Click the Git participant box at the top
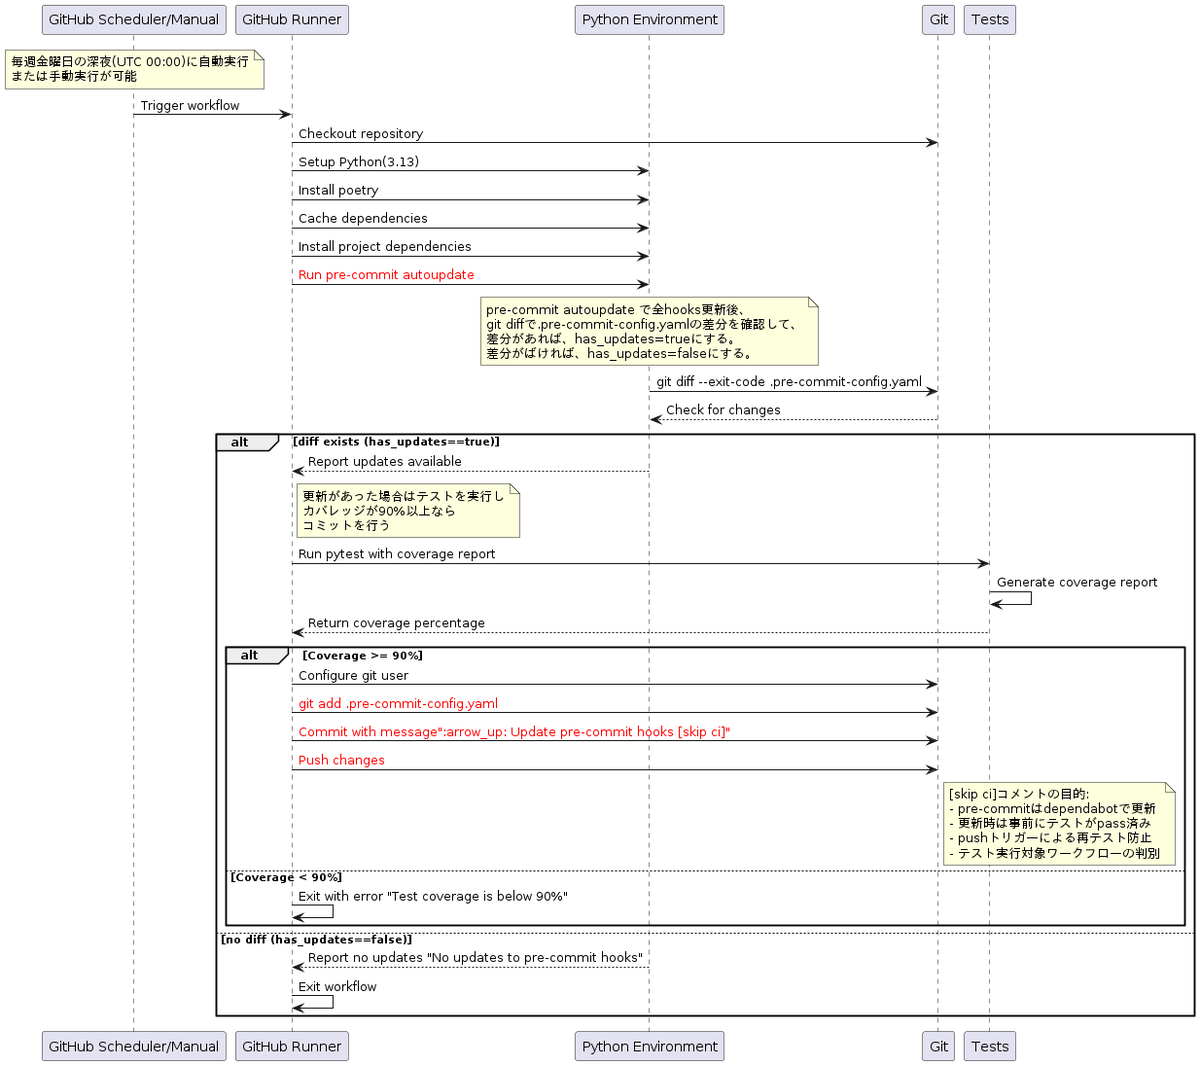Viewport: 1200px width, 1065px height. pos(936,19)
